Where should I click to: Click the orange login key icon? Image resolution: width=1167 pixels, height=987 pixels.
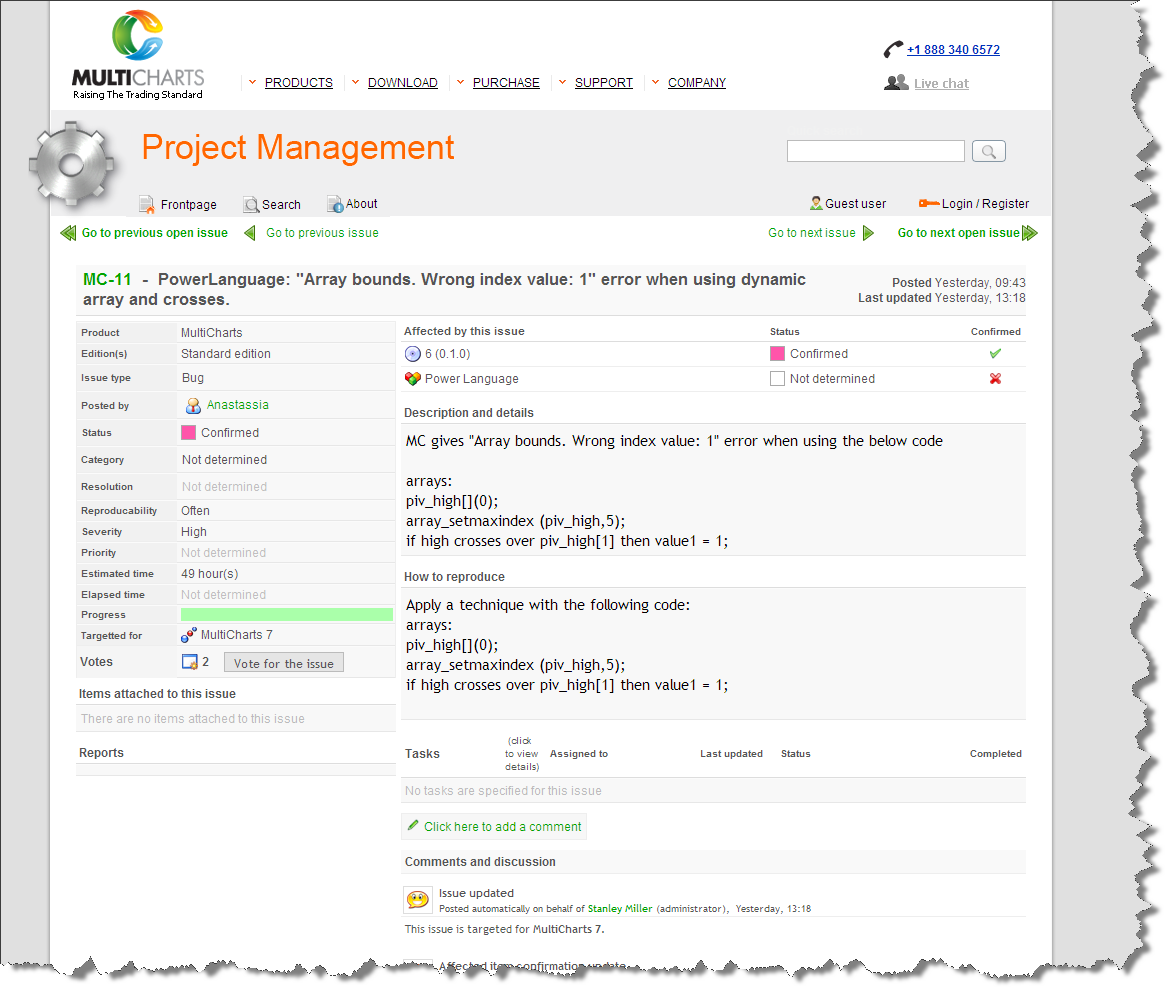929,203
